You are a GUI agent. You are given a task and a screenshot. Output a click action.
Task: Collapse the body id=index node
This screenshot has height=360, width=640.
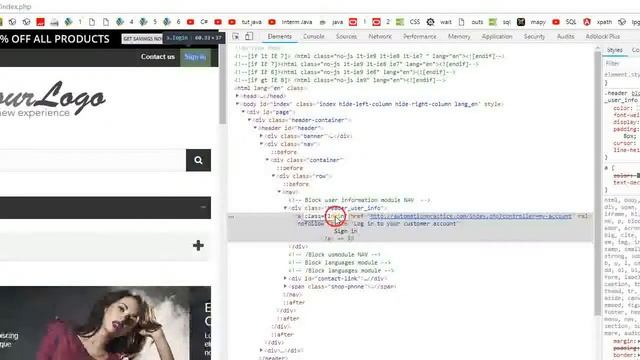[237, 104]
